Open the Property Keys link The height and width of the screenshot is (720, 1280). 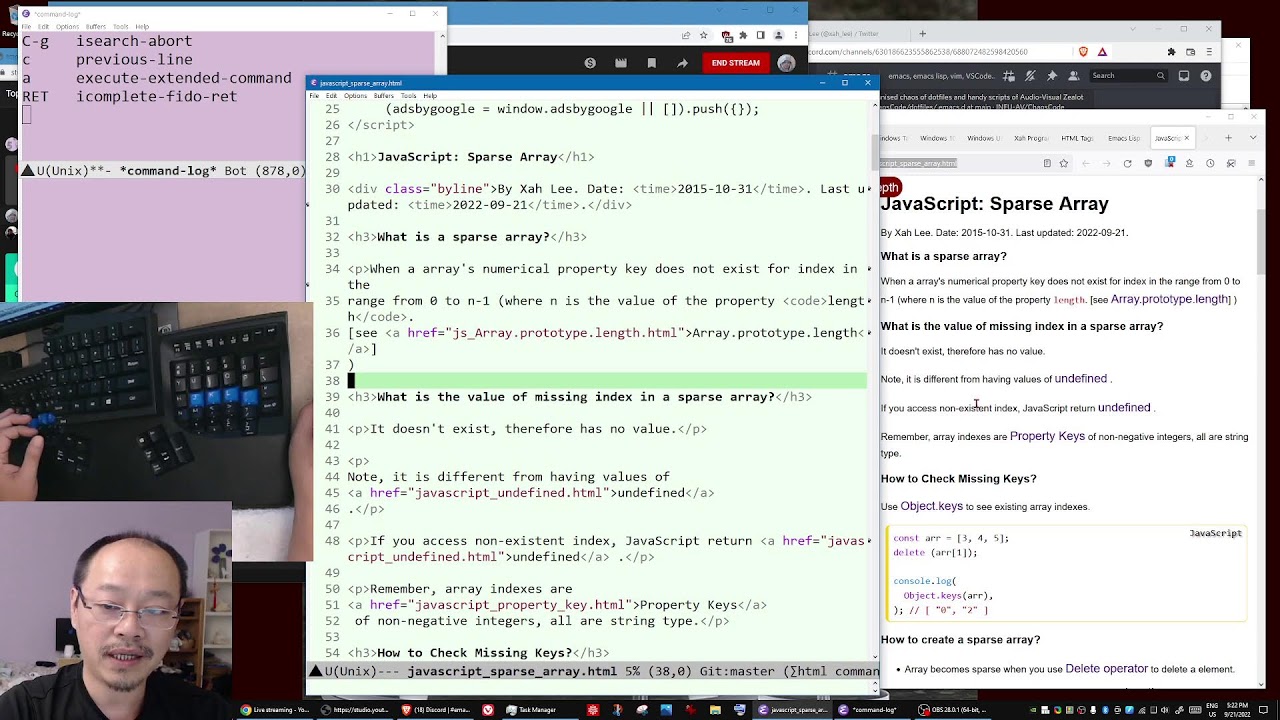pyautogui.click(x=1047, y=436)
